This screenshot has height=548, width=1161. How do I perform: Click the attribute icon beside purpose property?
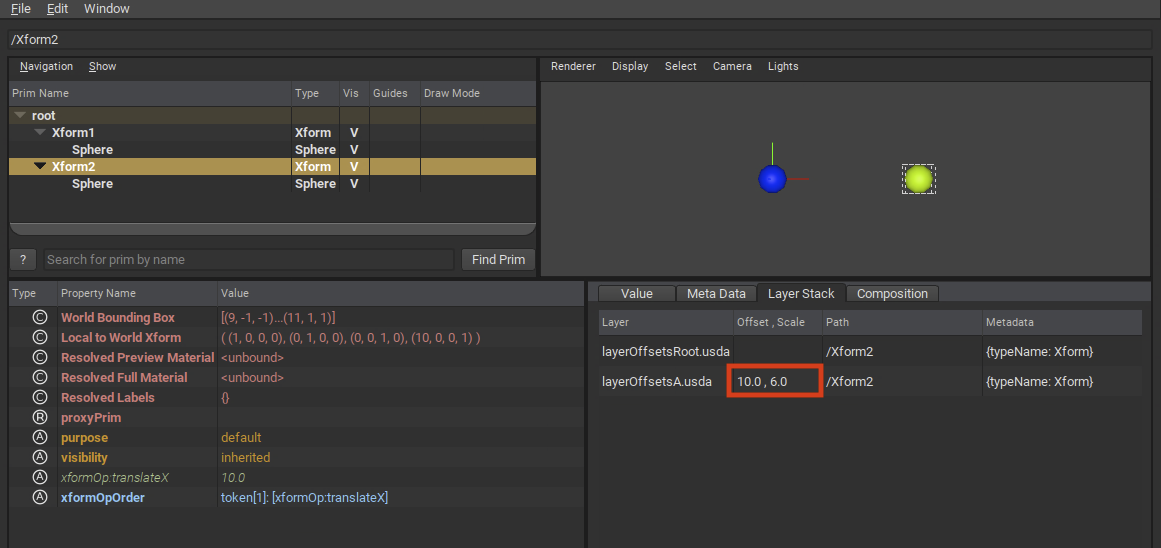40,437
